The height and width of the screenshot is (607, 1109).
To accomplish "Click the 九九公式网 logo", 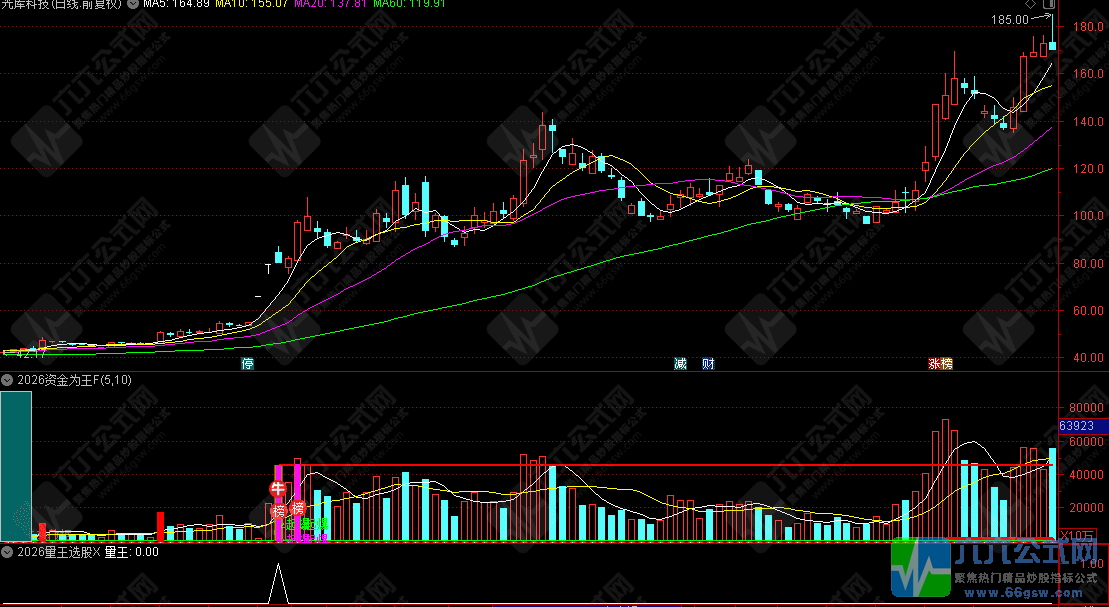I will 999,570.
